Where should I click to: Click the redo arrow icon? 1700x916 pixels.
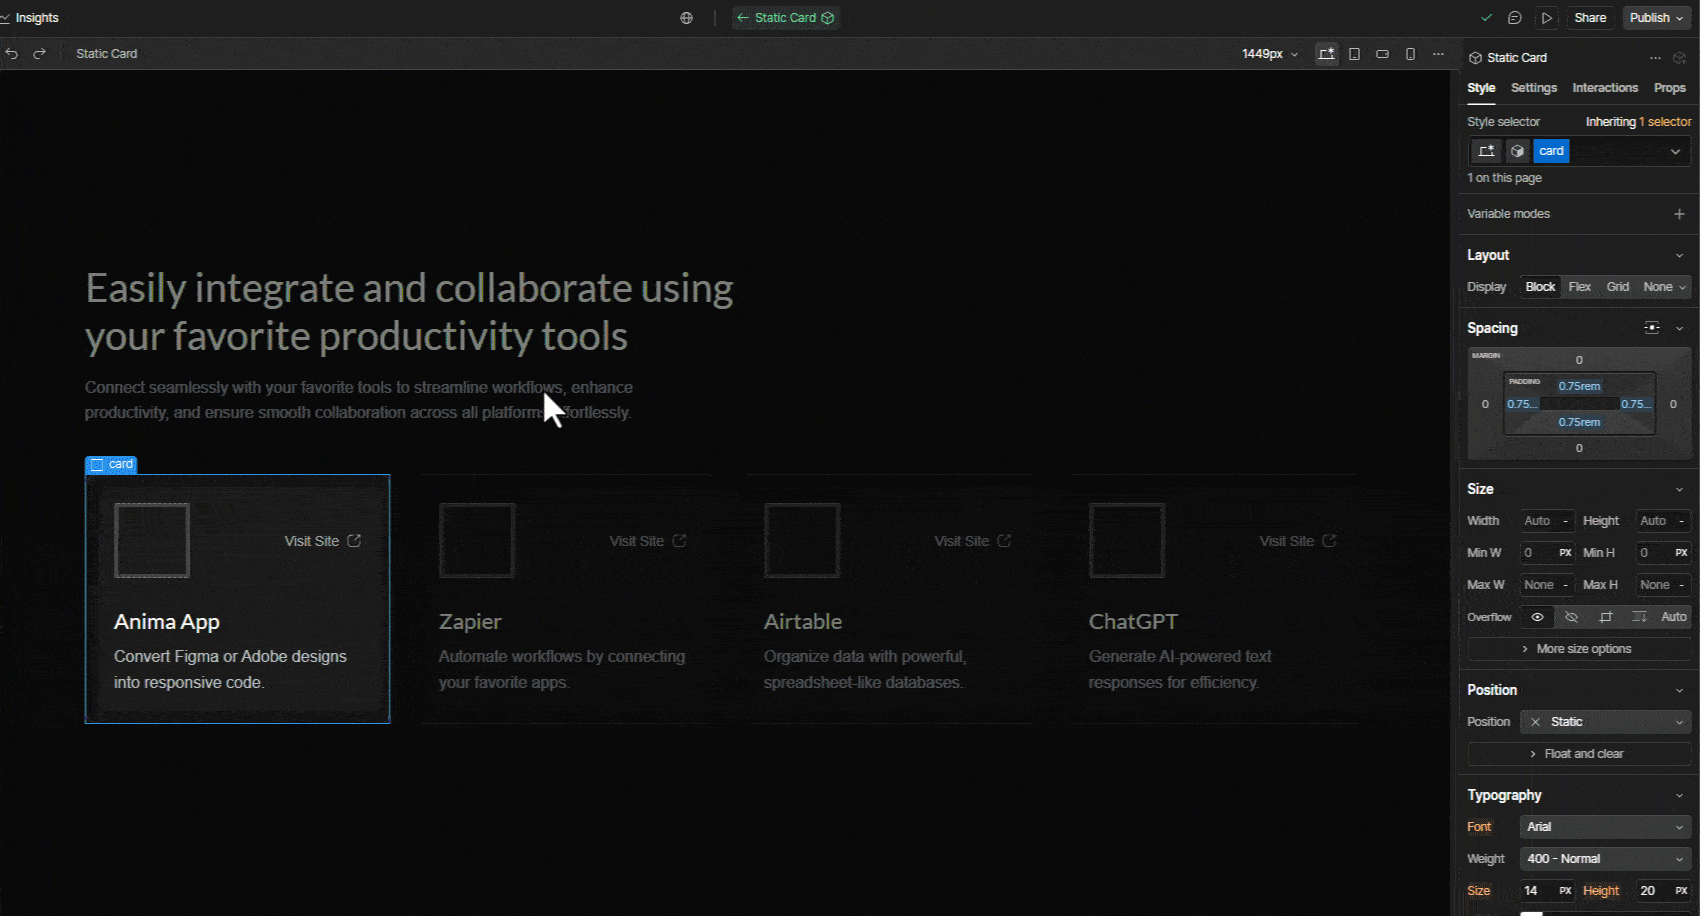tap(40, 54)
